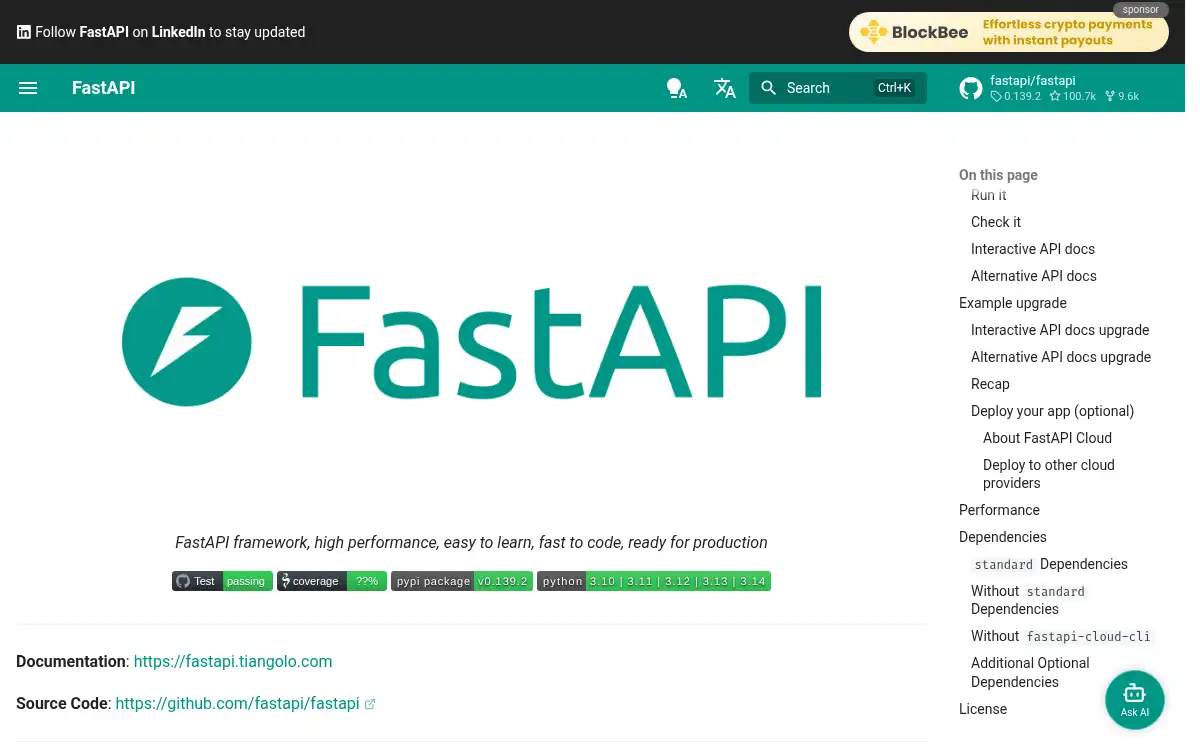Go to Deploy to other cloud providers

[1049, 474]
